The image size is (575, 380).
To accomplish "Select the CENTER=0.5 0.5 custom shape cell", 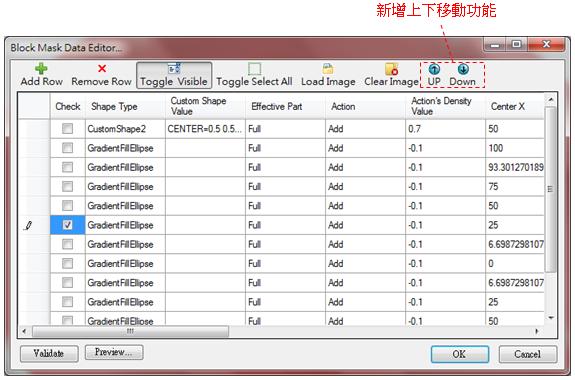I will click(x=205, y=129).
